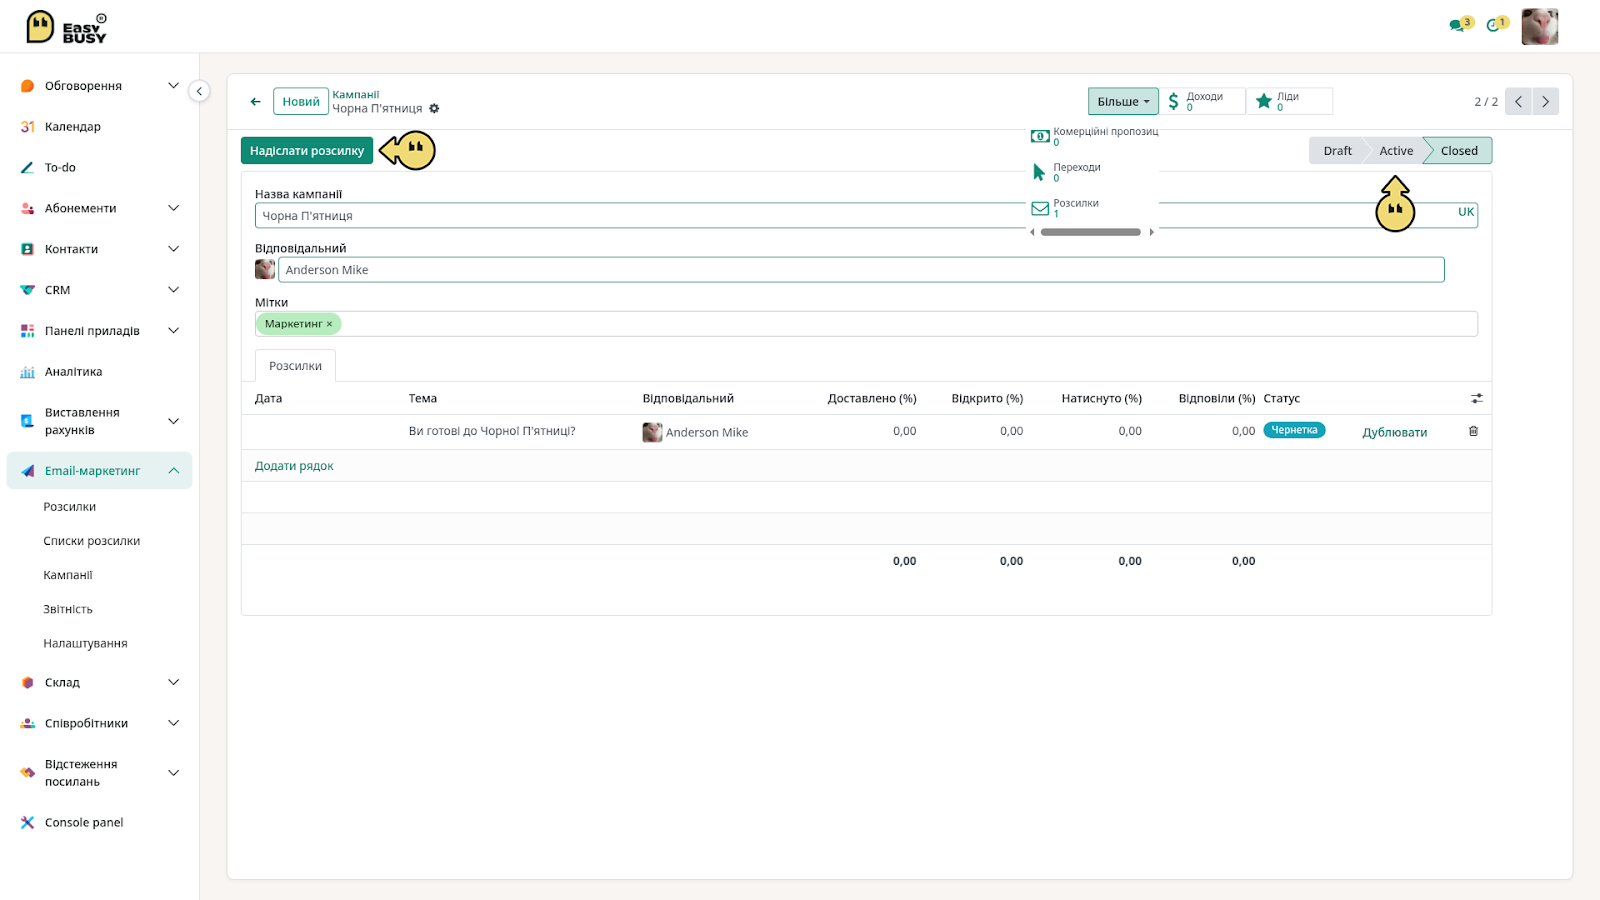The image size is (1600, 900).
Task: Sort by the Статус column header
Action: point(1282,398)
